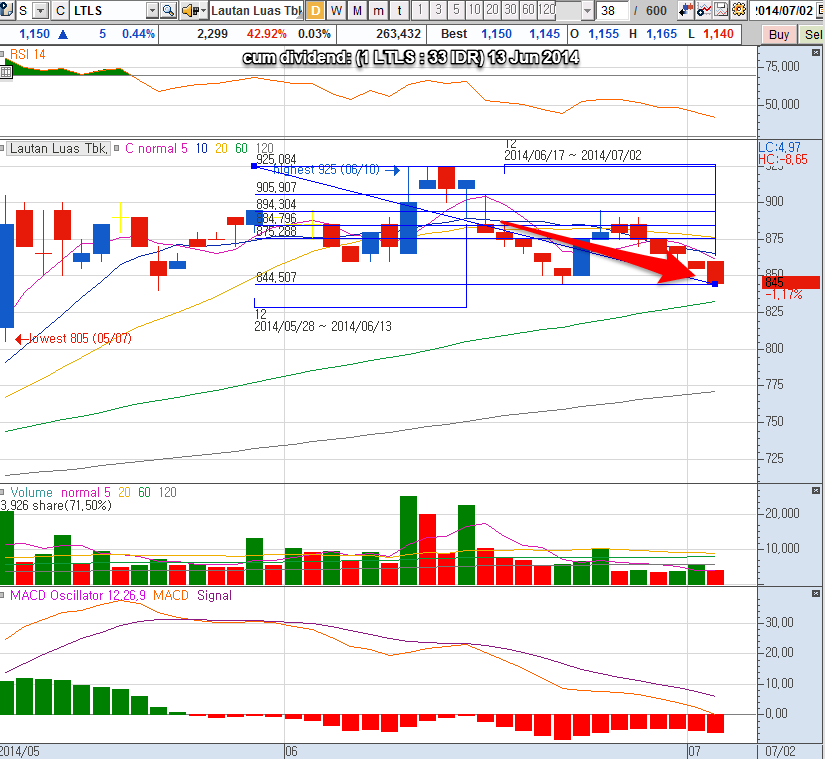This screenshot has height=759, width=825.
Task: Click the stock search magnifier icon
Action: pyautogui.click(x=168, y=10)
